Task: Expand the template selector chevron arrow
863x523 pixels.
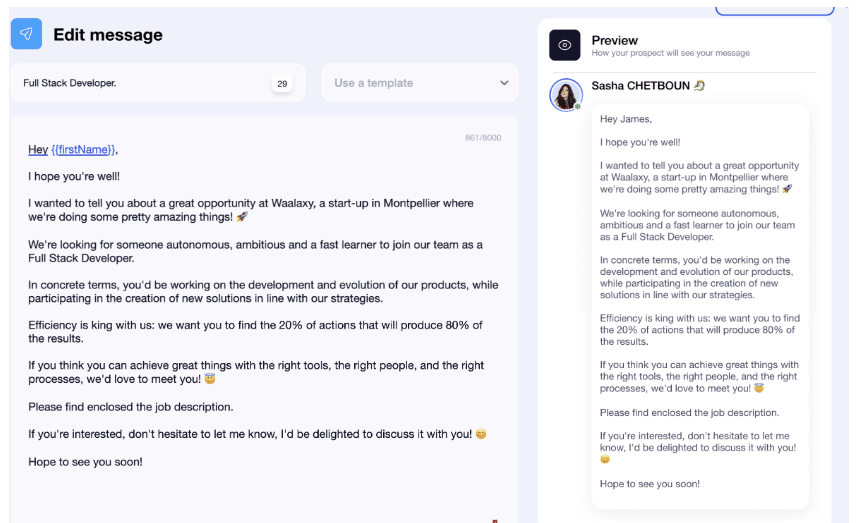Action: (x=504, y=83)
